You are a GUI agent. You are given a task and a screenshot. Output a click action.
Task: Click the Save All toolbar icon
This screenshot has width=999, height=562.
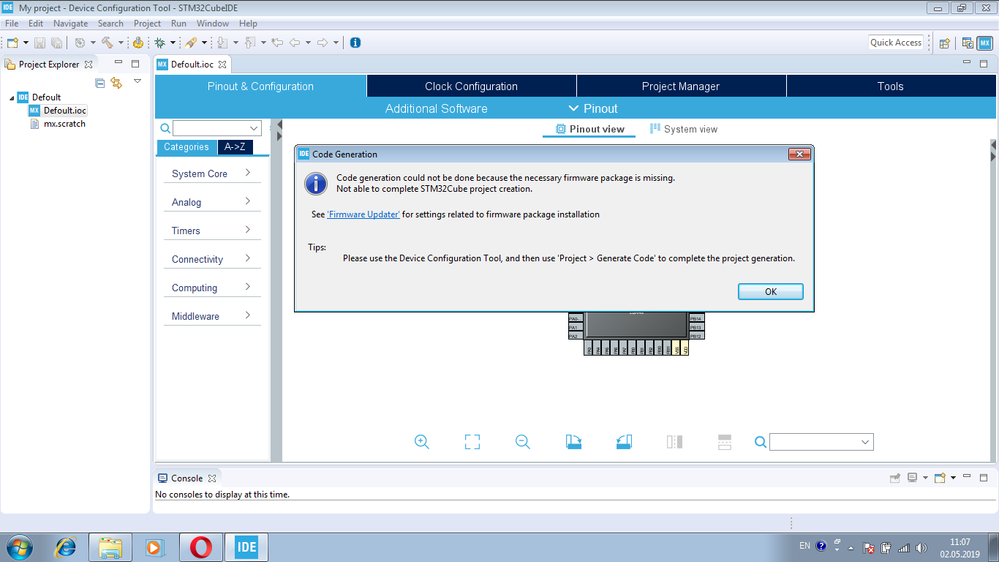[x=57, y=43]
